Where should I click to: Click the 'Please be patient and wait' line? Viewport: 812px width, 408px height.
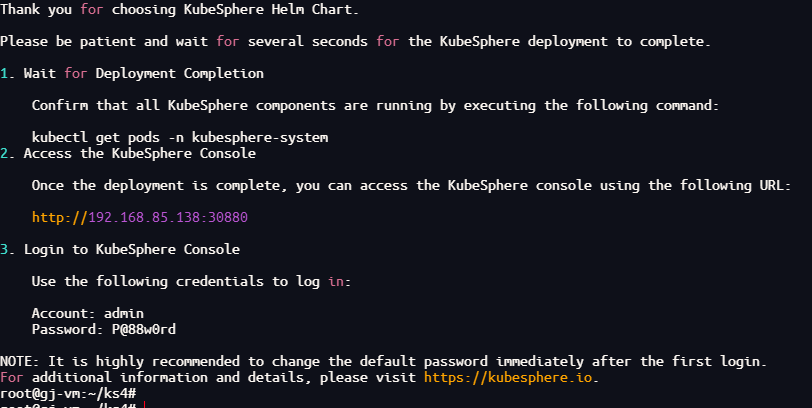[x=356, y=41]
